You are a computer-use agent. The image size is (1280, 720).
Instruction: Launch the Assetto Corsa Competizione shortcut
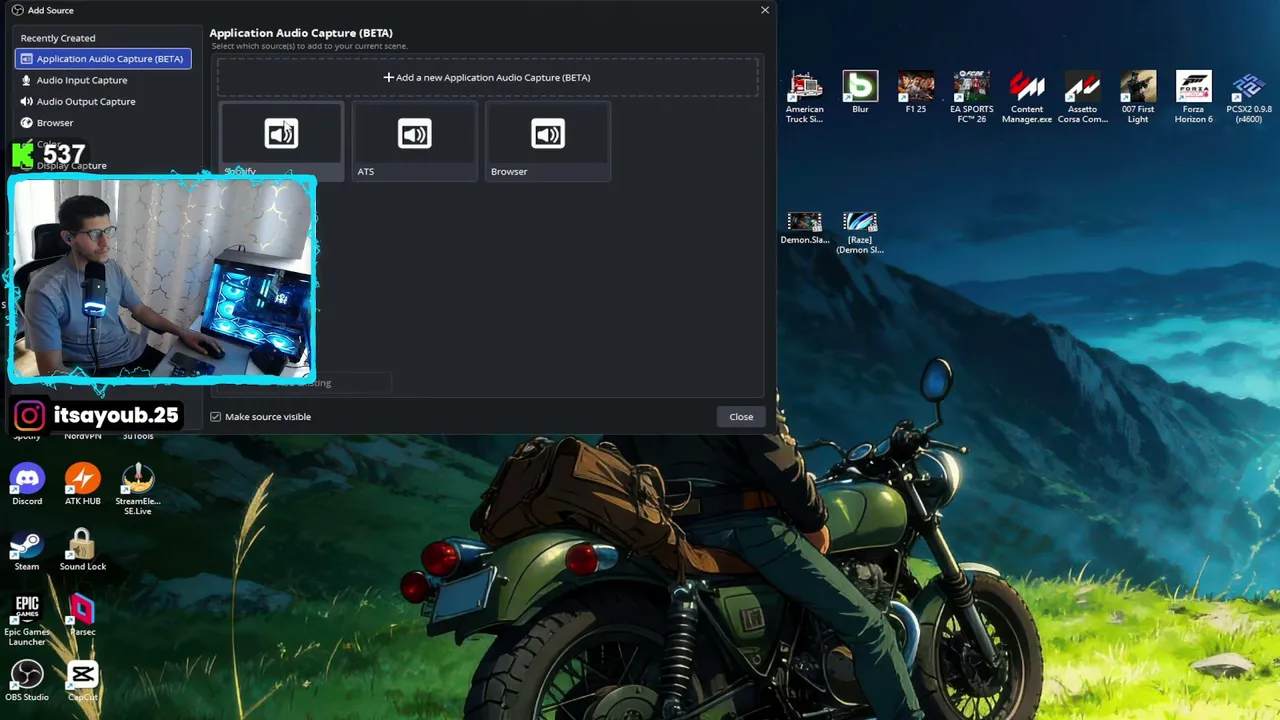point(1083,97)
